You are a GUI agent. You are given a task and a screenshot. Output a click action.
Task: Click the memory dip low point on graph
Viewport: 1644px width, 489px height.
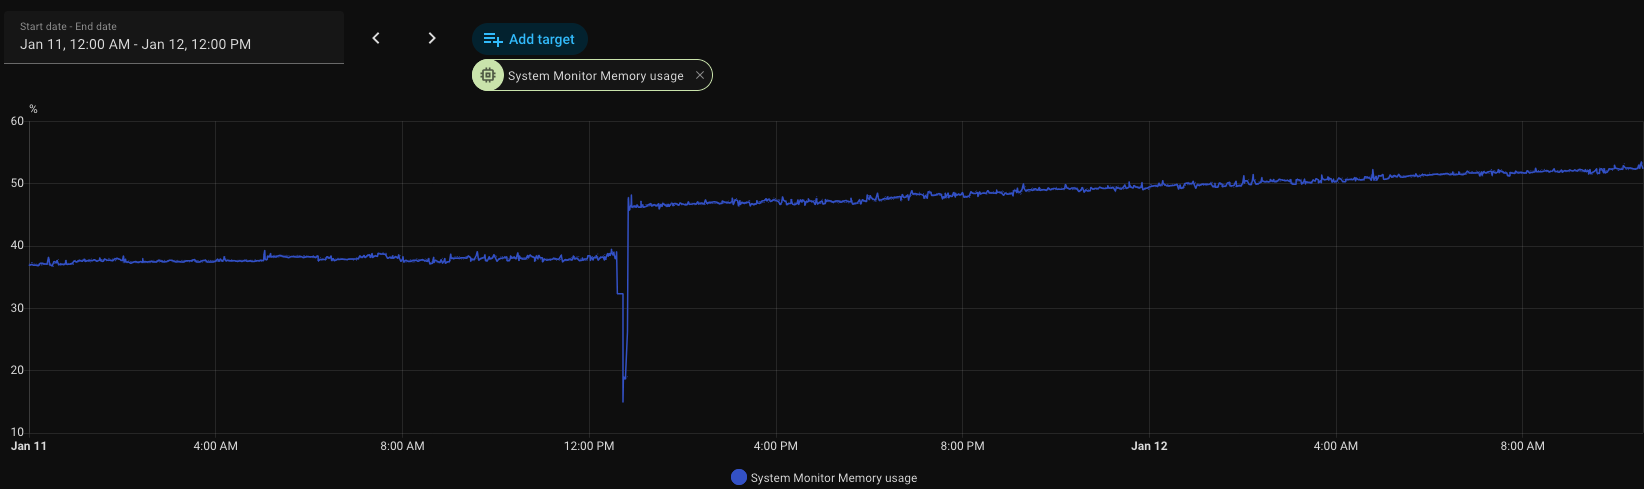tap(623, 401)
